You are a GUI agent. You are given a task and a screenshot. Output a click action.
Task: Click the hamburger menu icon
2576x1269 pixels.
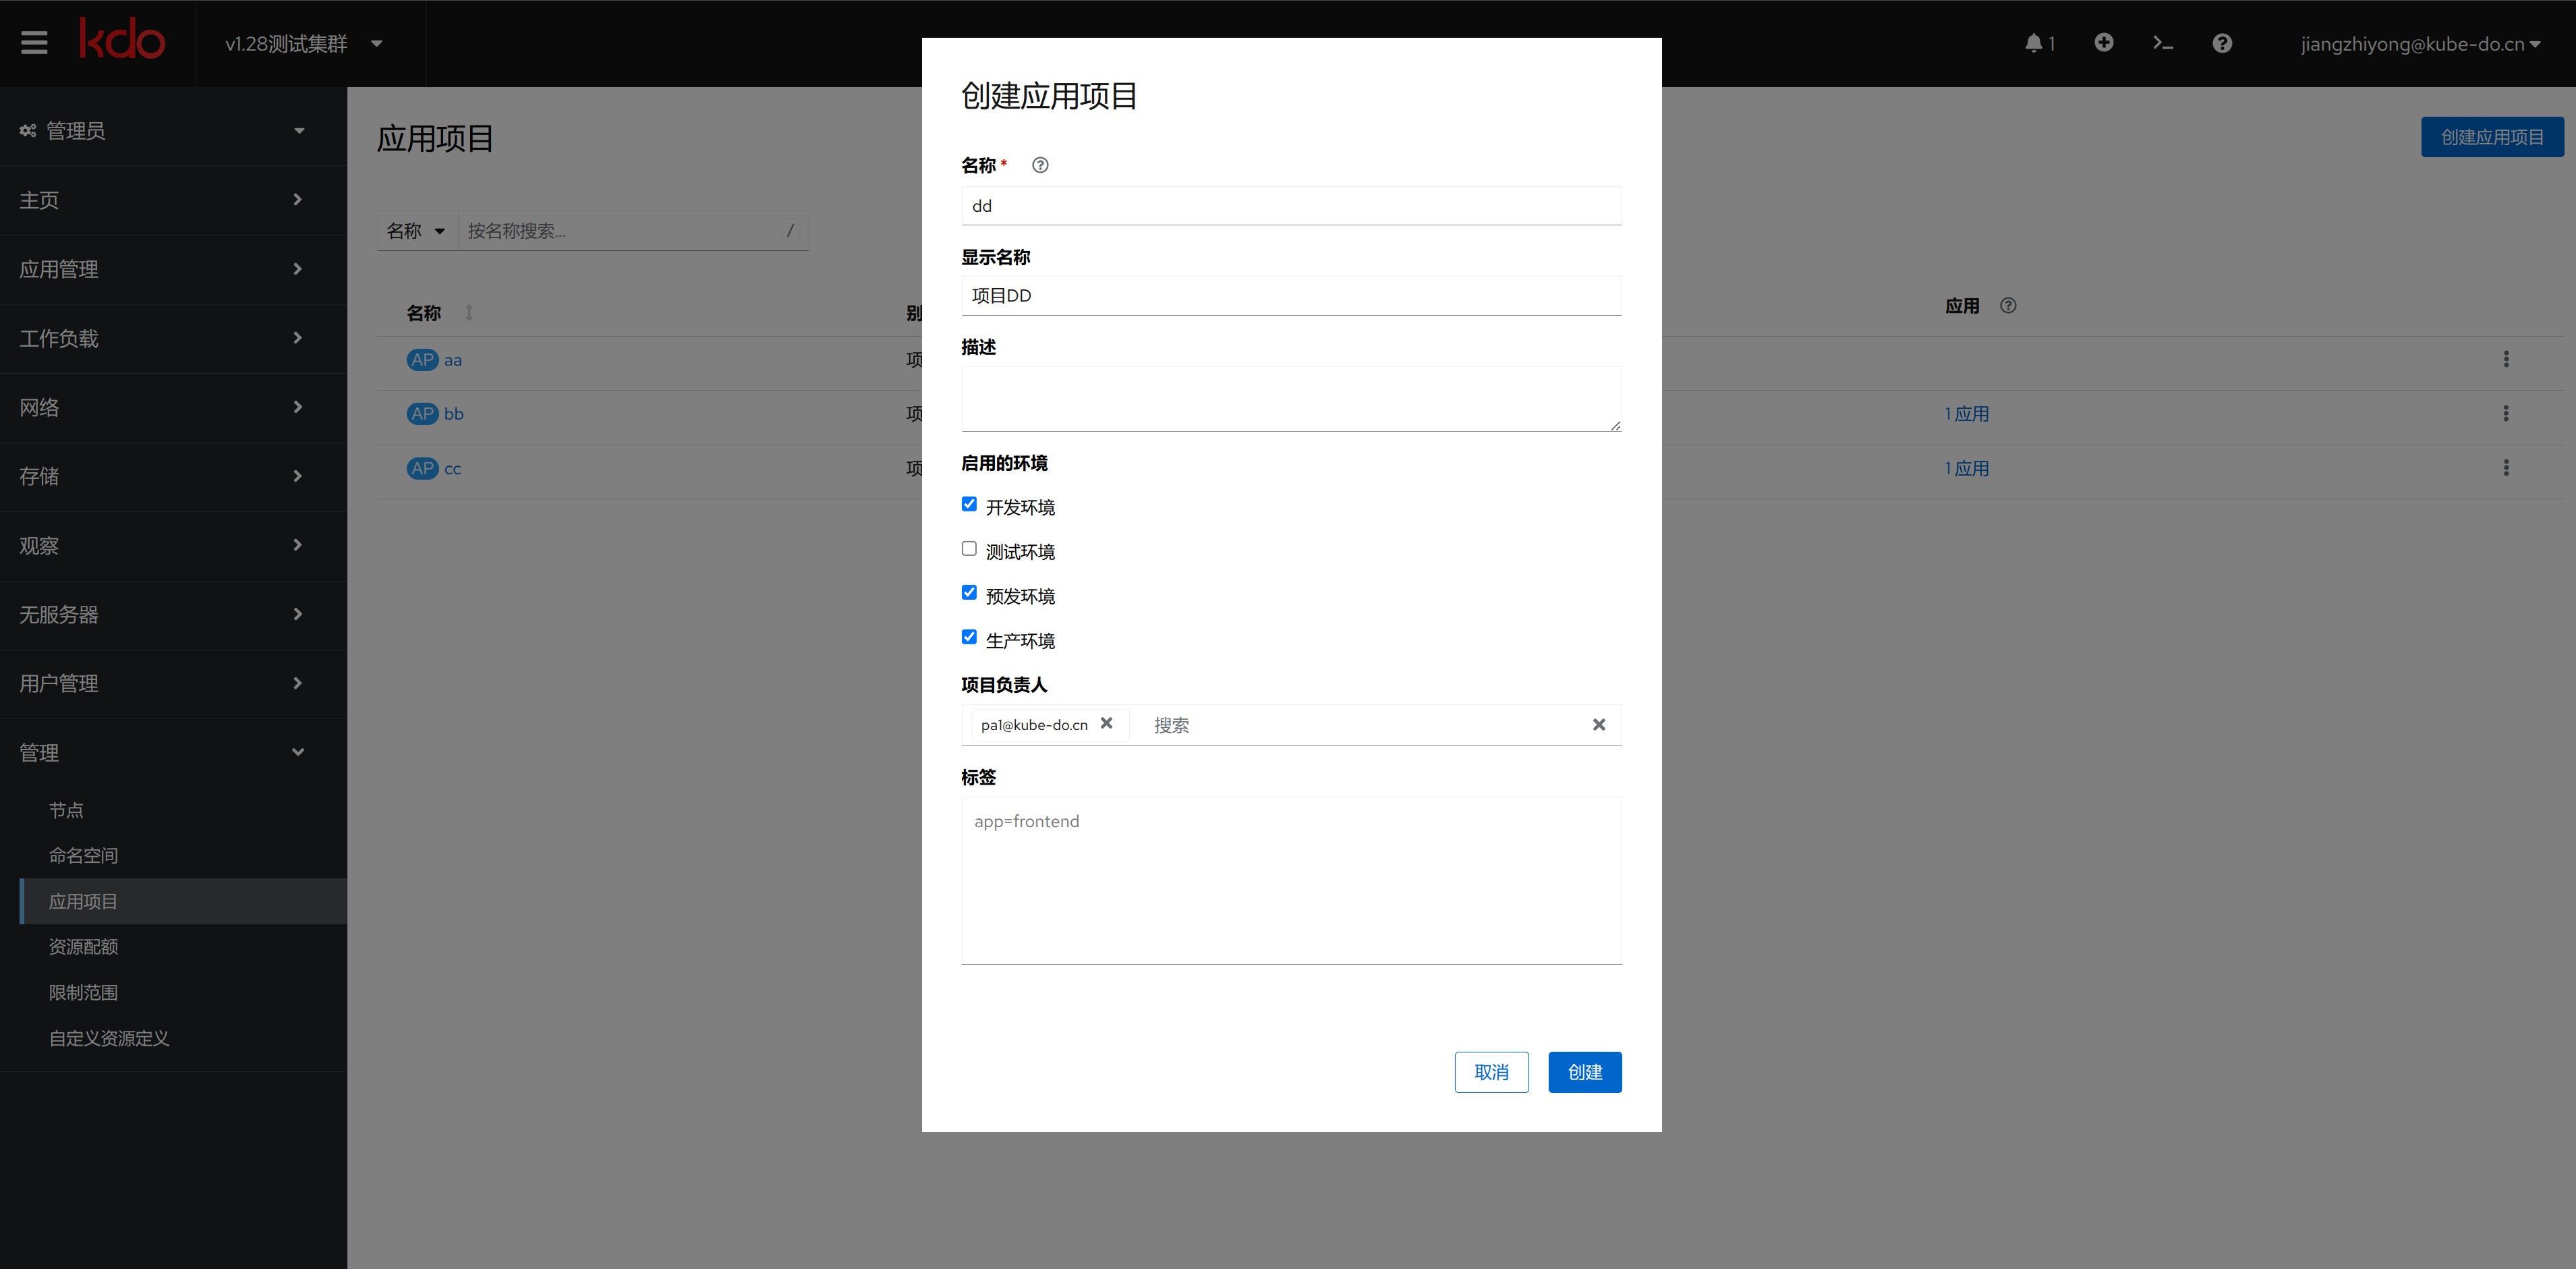click(34, 43)
